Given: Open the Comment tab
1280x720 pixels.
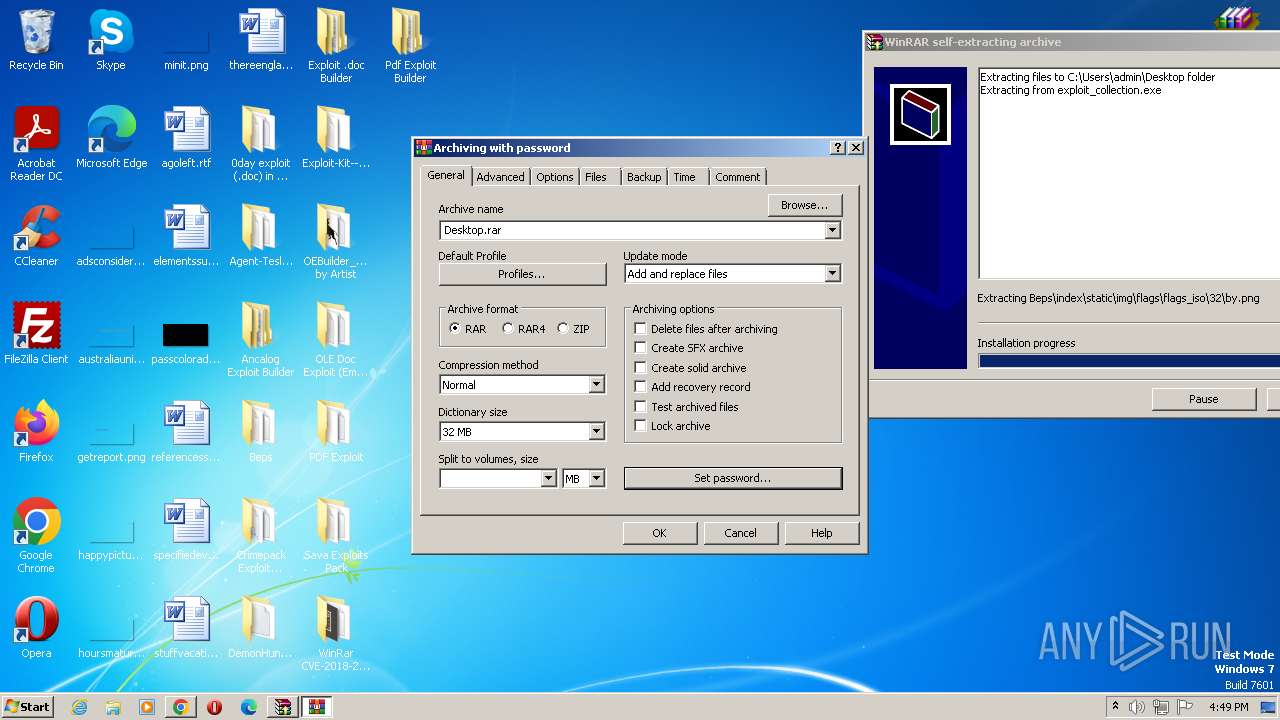Looking at the screenshot, I should (738, 177).
